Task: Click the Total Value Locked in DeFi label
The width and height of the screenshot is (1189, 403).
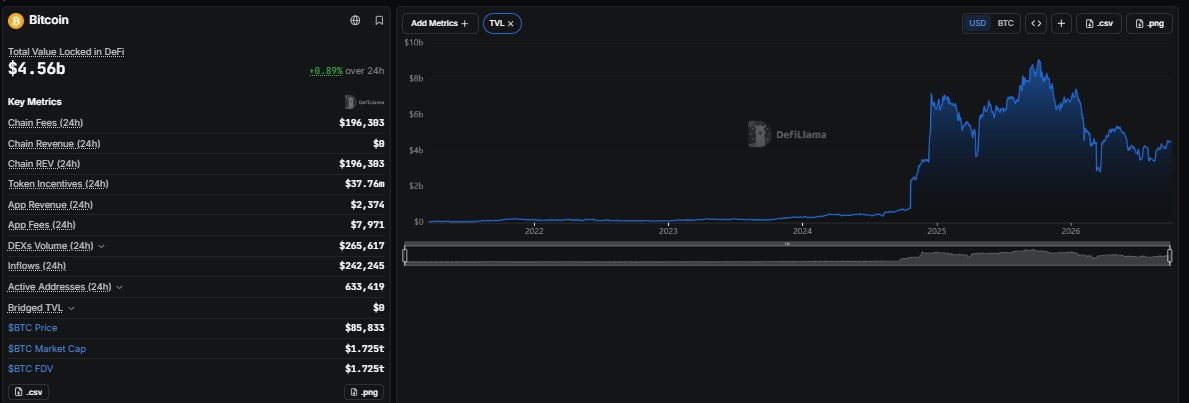Action: (x=66, y=52)
